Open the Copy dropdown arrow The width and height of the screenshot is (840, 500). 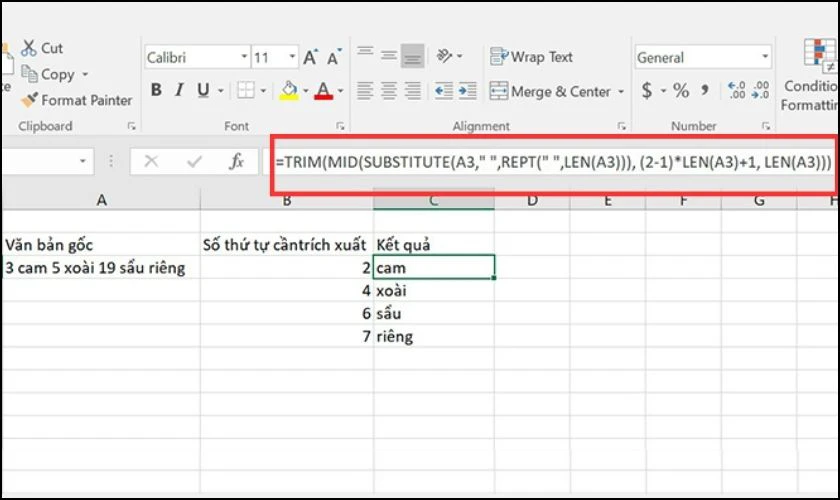[85, 74]
